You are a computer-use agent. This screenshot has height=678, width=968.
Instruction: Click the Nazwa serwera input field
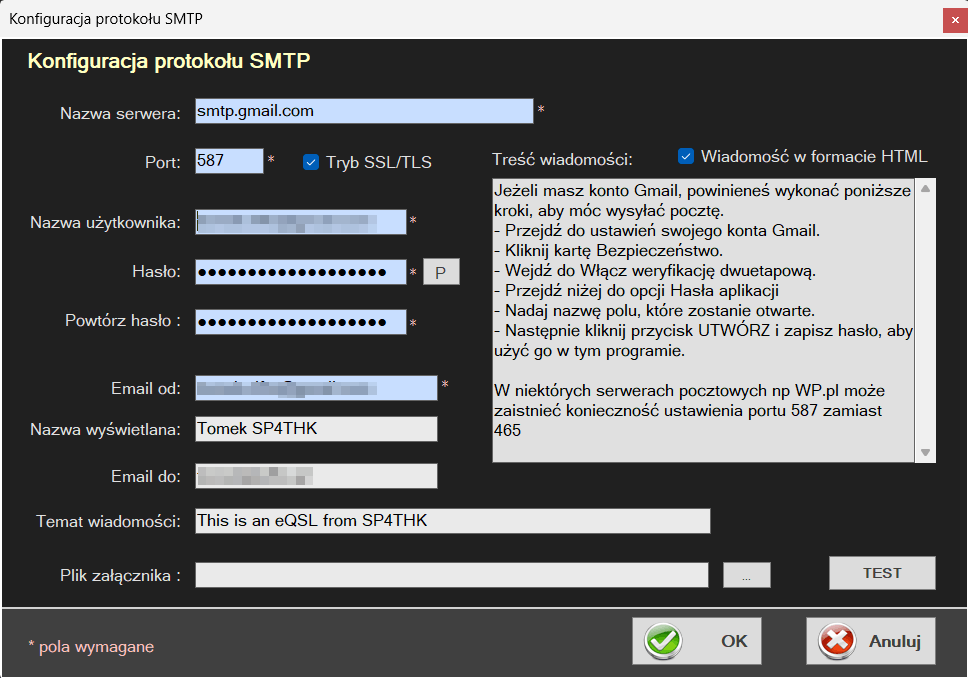(x=364, y=111)
